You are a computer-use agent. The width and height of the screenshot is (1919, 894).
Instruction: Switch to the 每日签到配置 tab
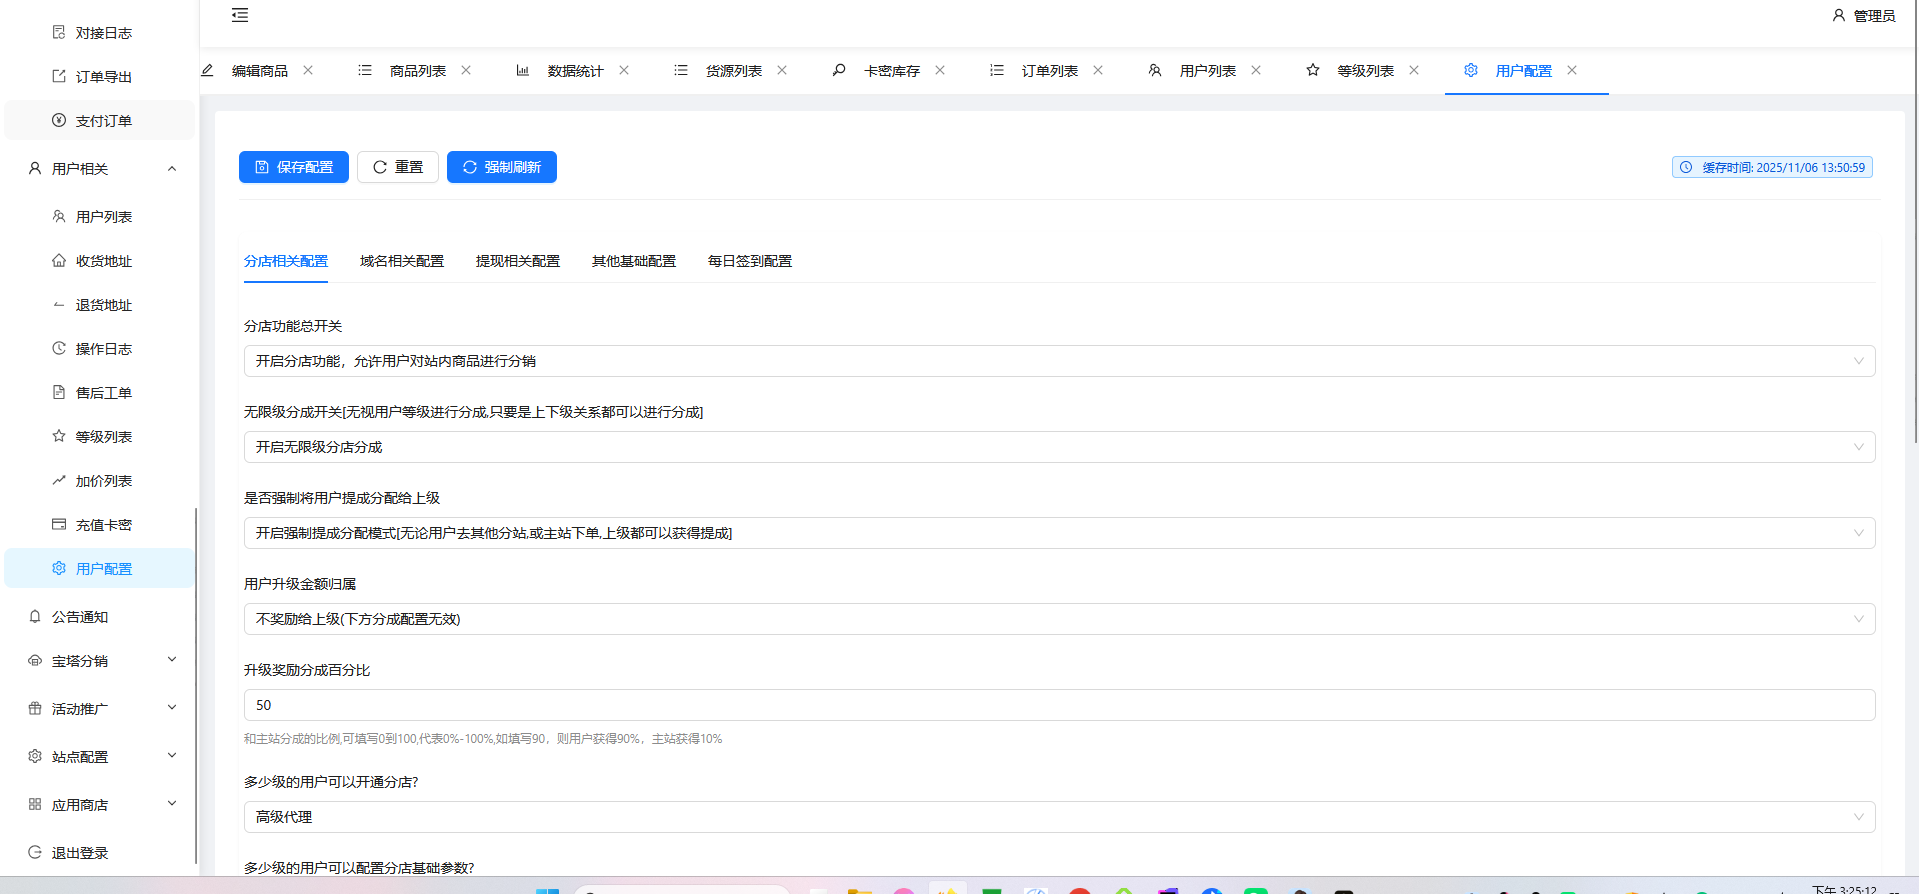click(x=749, y=261)
